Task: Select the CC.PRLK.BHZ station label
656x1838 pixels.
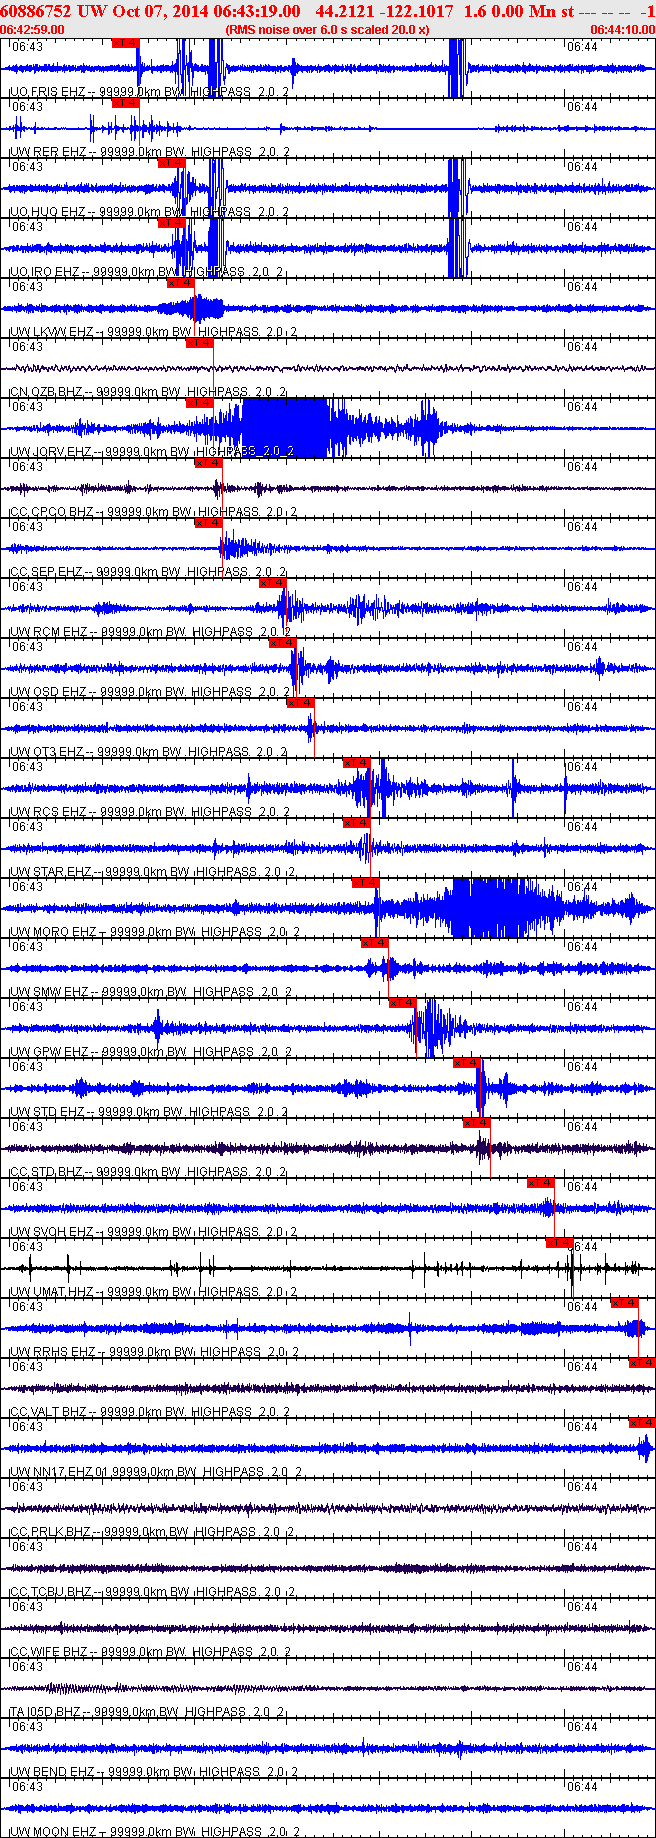Action: 150,1532
